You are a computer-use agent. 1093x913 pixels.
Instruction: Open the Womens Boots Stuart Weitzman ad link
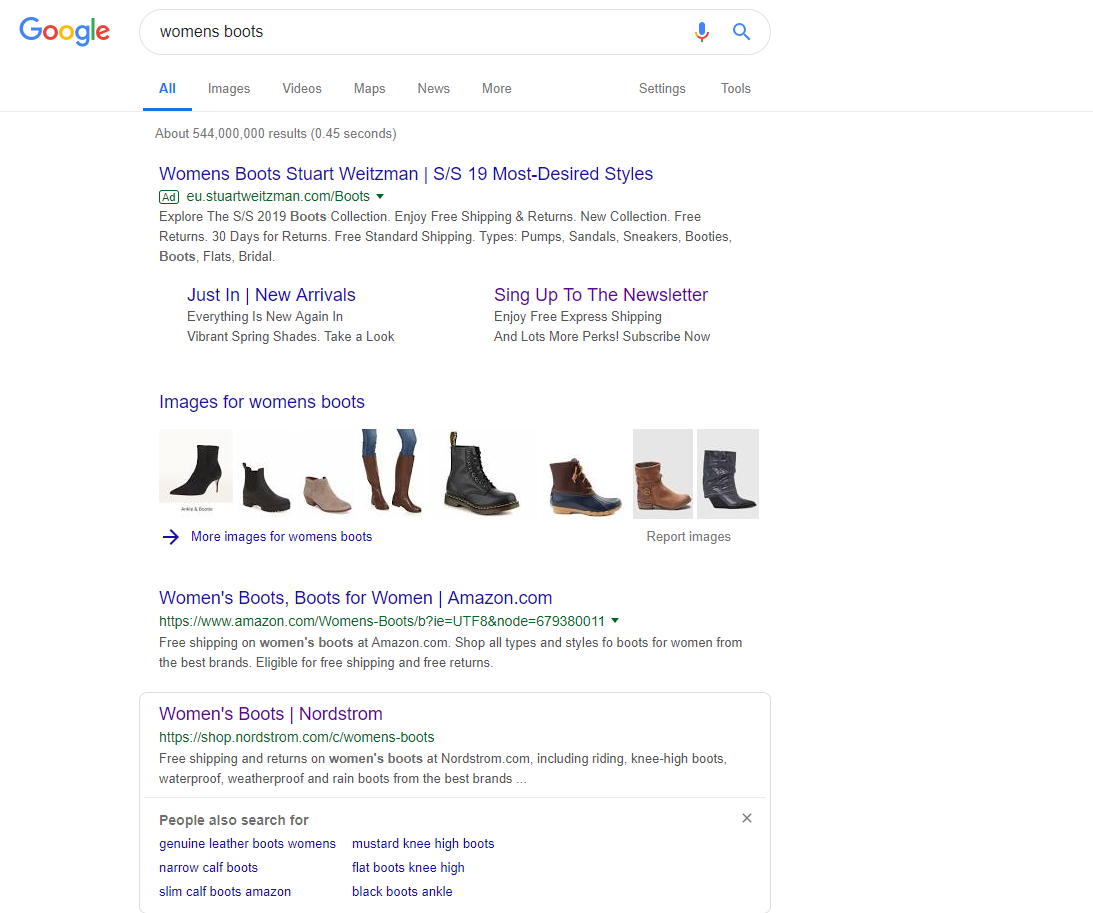406,174
